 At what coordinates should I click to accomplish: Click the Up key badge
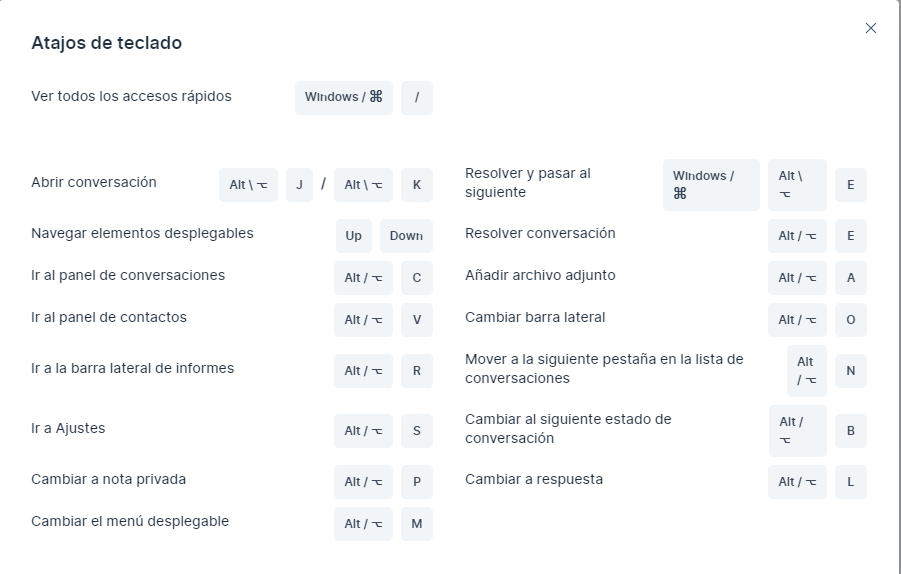354,236
